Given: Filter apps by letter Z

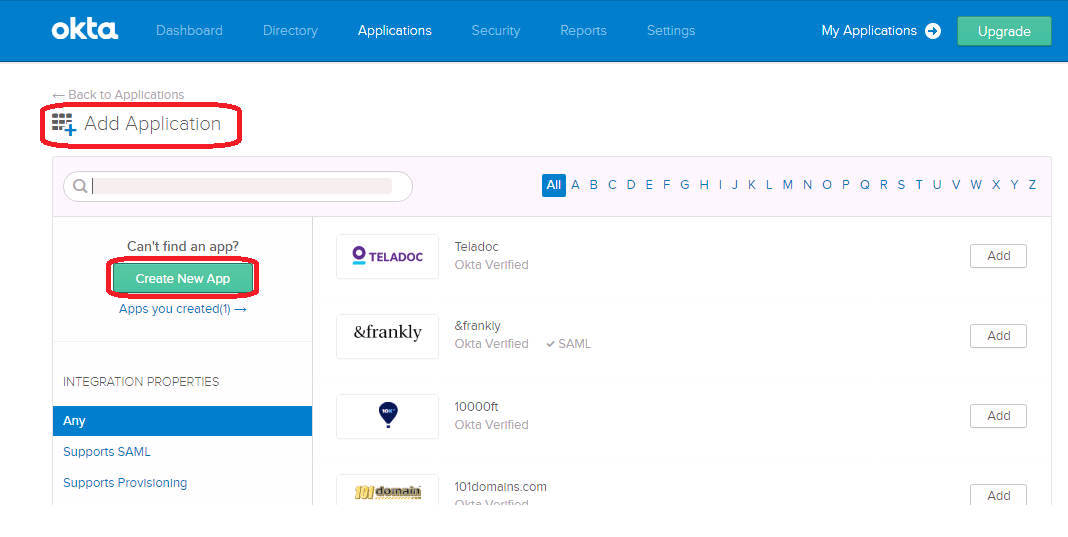Looking at the screenshot, I should click(1032, 185).
